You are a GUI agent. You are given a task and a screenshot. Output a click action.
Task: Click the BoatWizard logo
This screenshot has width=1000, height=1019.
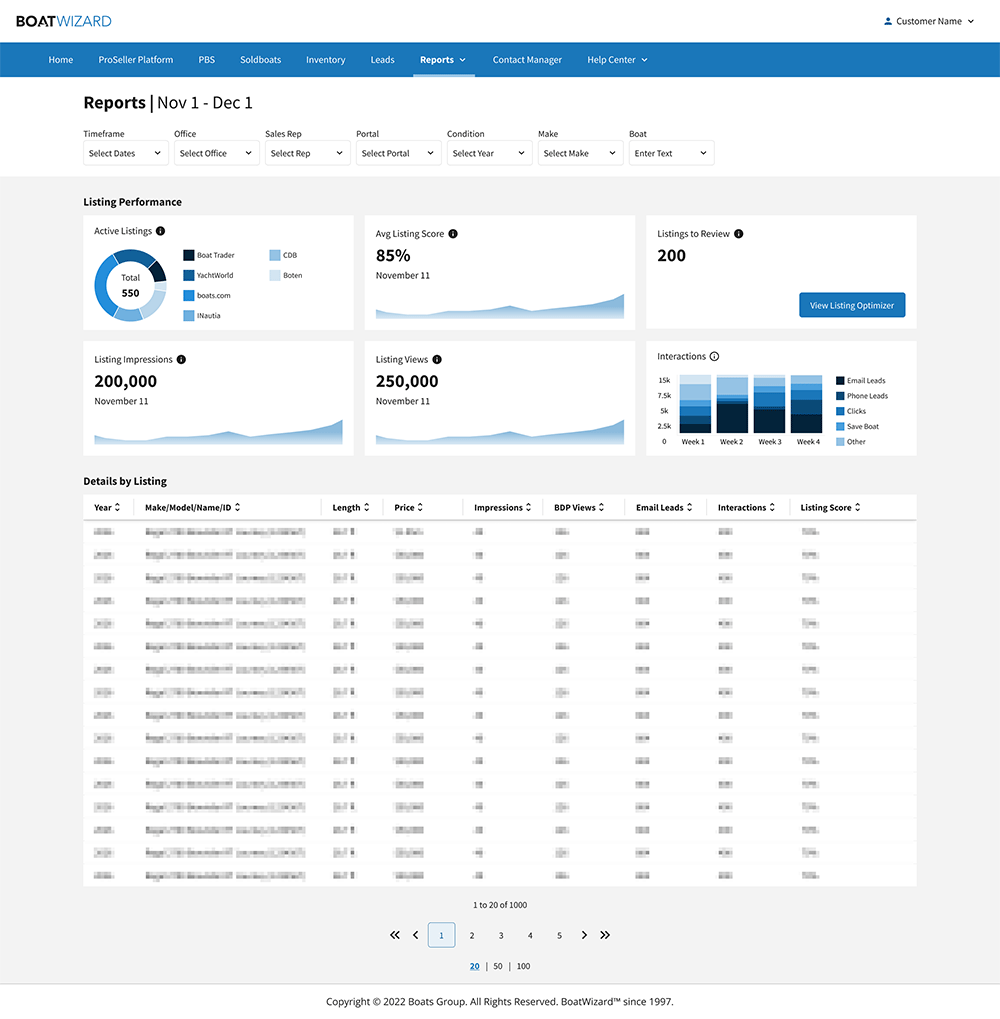point(63,20)
